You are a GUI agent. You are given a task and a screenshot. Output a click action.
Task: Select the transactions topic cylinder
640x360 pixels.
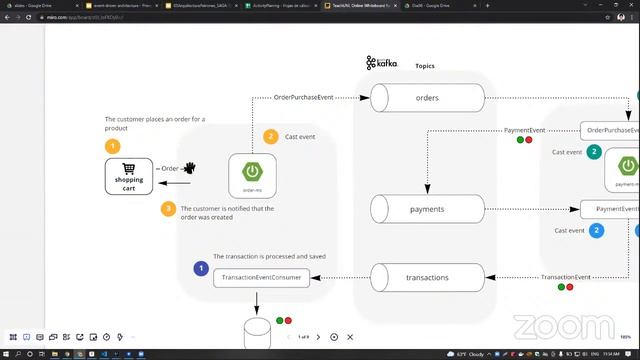tap(427, 278)
